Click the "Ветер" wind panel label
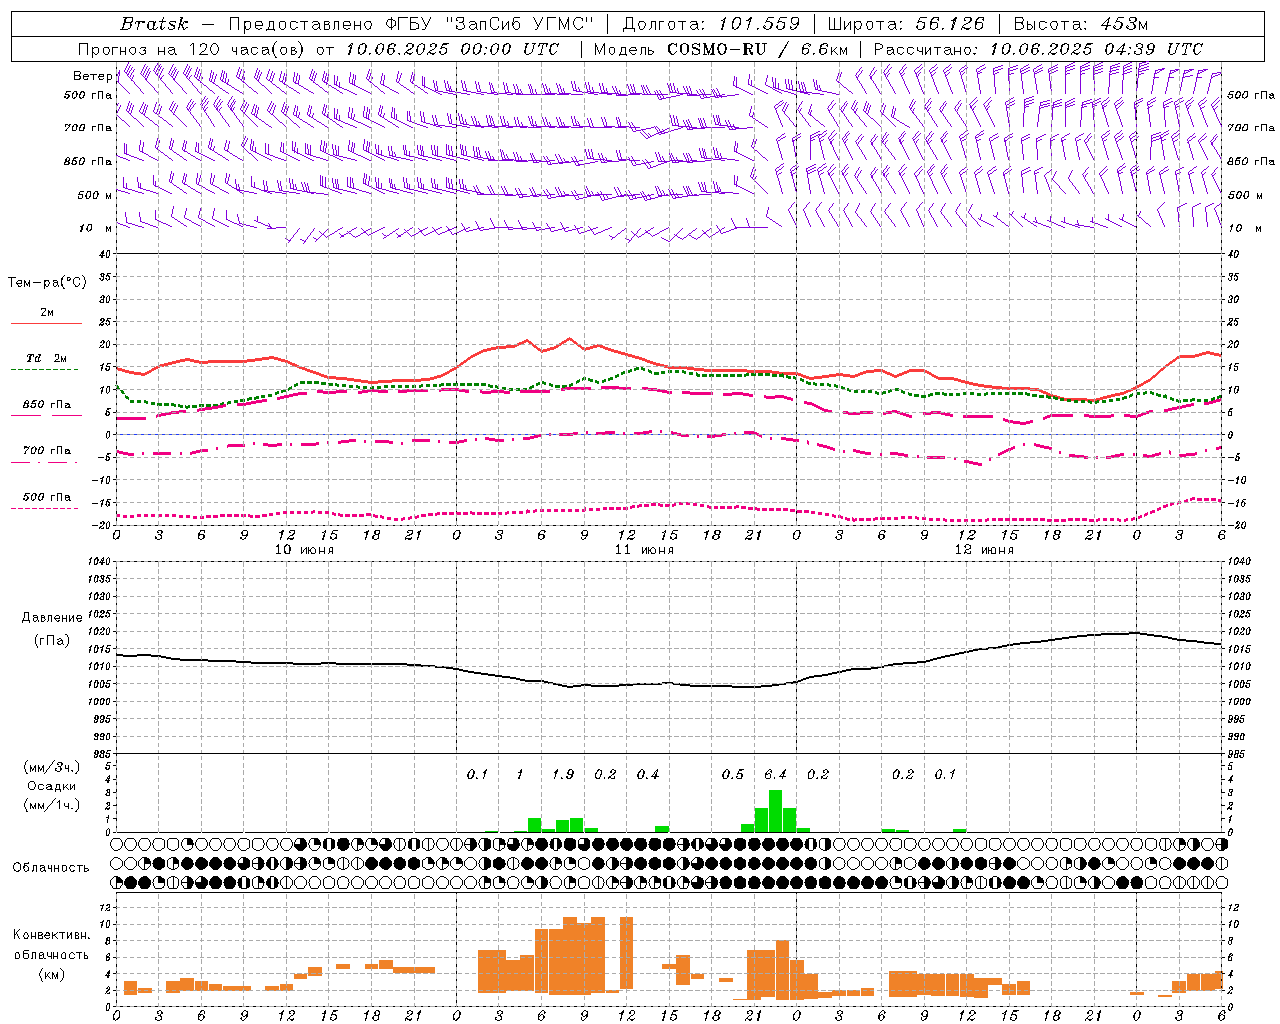 pos(92,76)
